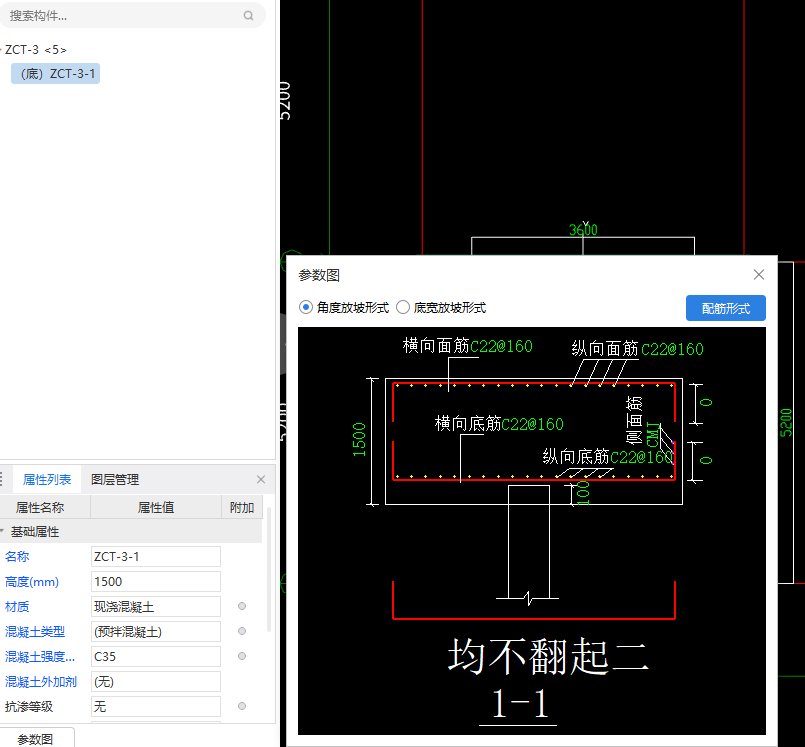This screenshot has height=747, width=805.
Task: Switch to the 图层管理 tab
Action: [x=115, y=480]
